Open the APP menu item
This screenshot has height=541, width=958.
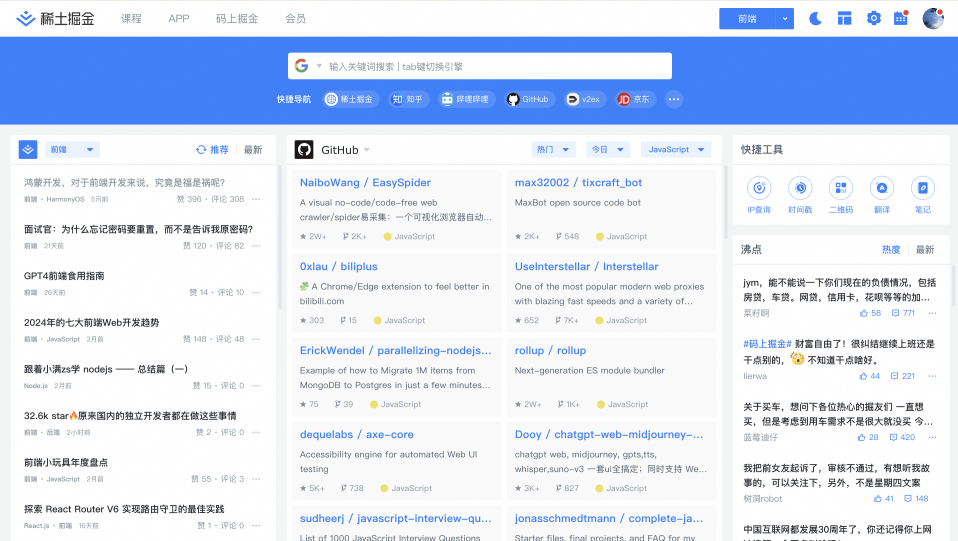[178, 18]
